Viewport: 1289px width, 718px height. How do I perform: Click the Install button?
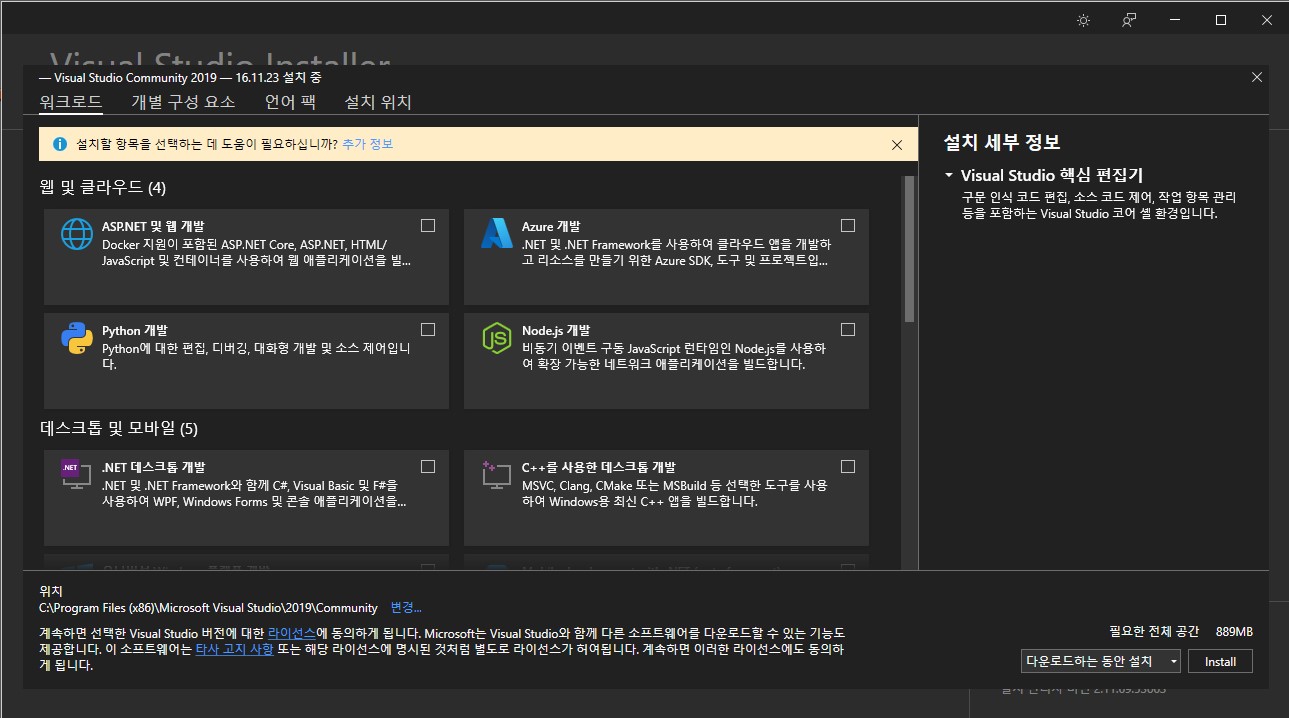[x=1220, y=661]
